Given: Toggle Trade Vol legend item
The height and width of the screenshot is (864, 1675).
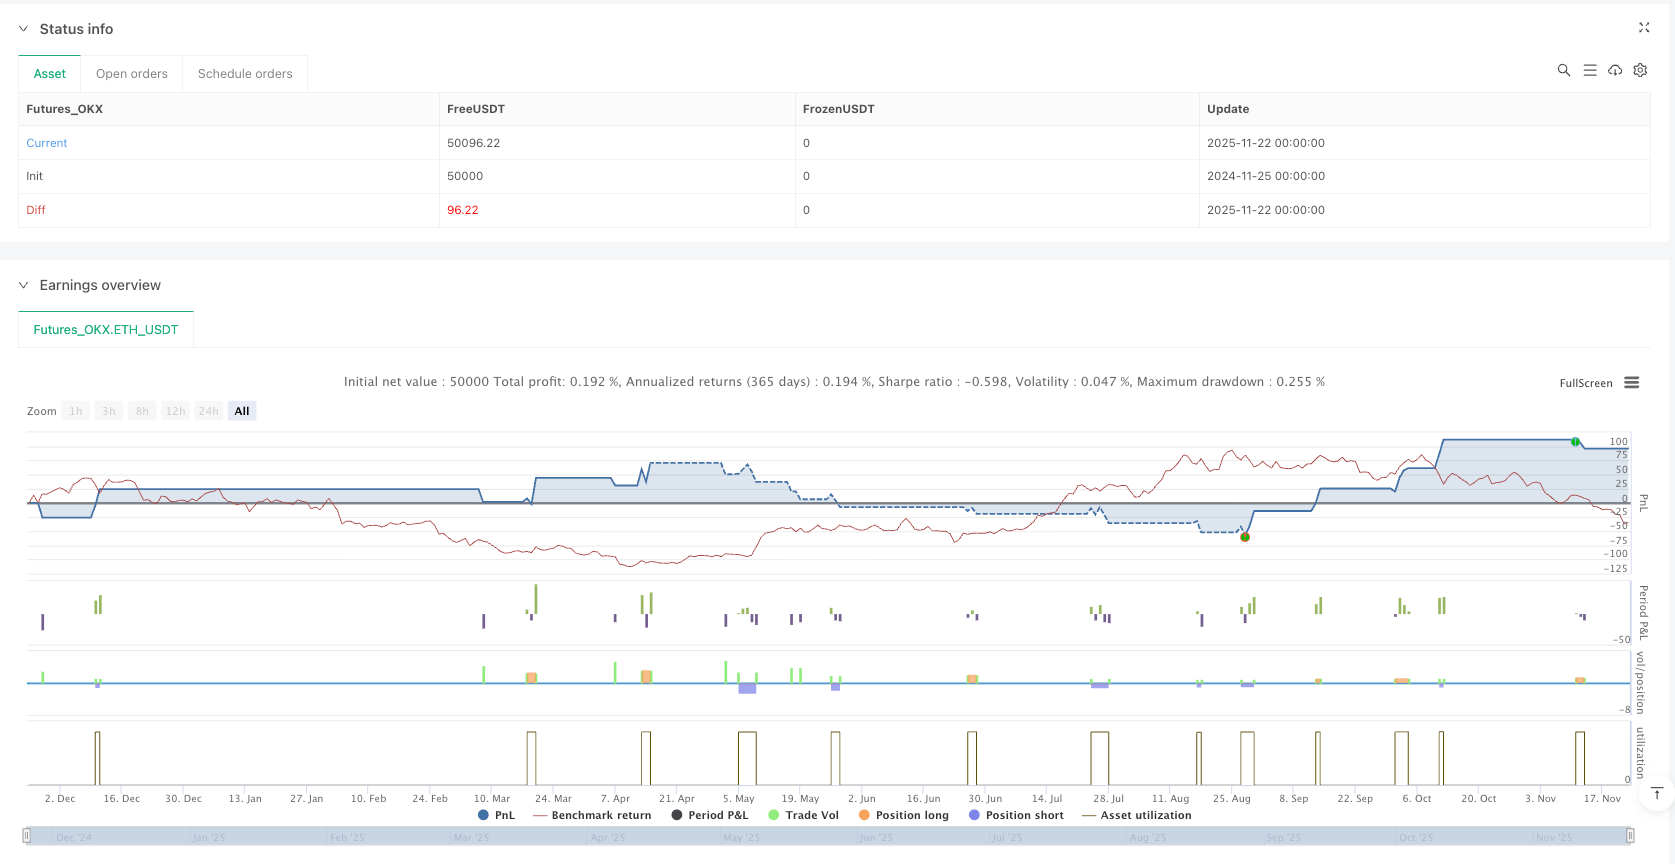Looking at the screenshot, I should pyautogui.click(x=803, y=815).
